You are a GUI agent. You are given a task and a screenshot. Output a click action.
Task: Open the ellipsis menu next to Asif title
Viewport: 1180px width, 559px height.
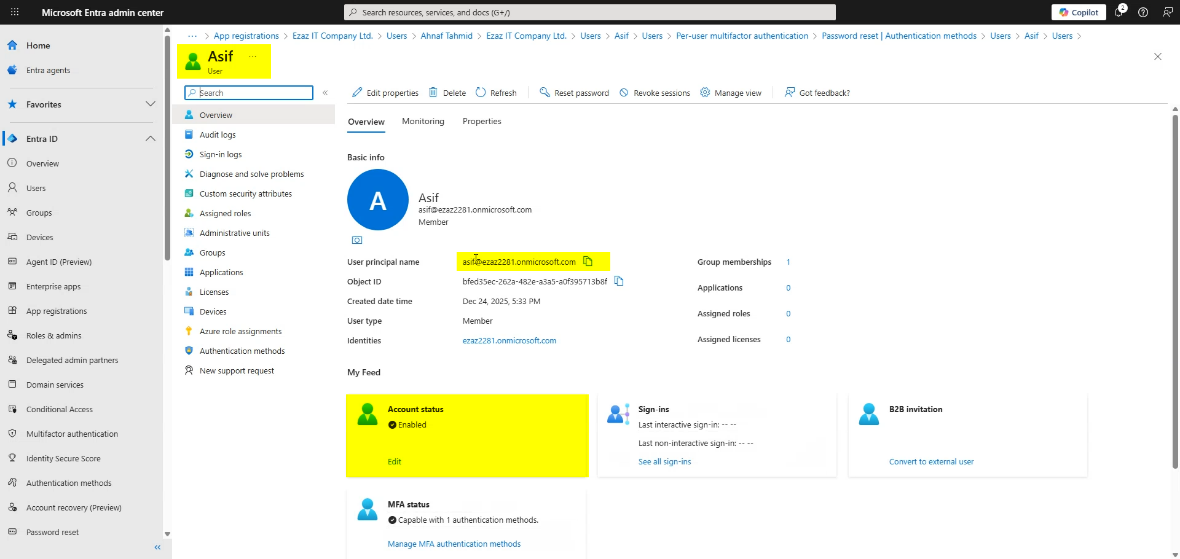[252, 56]
